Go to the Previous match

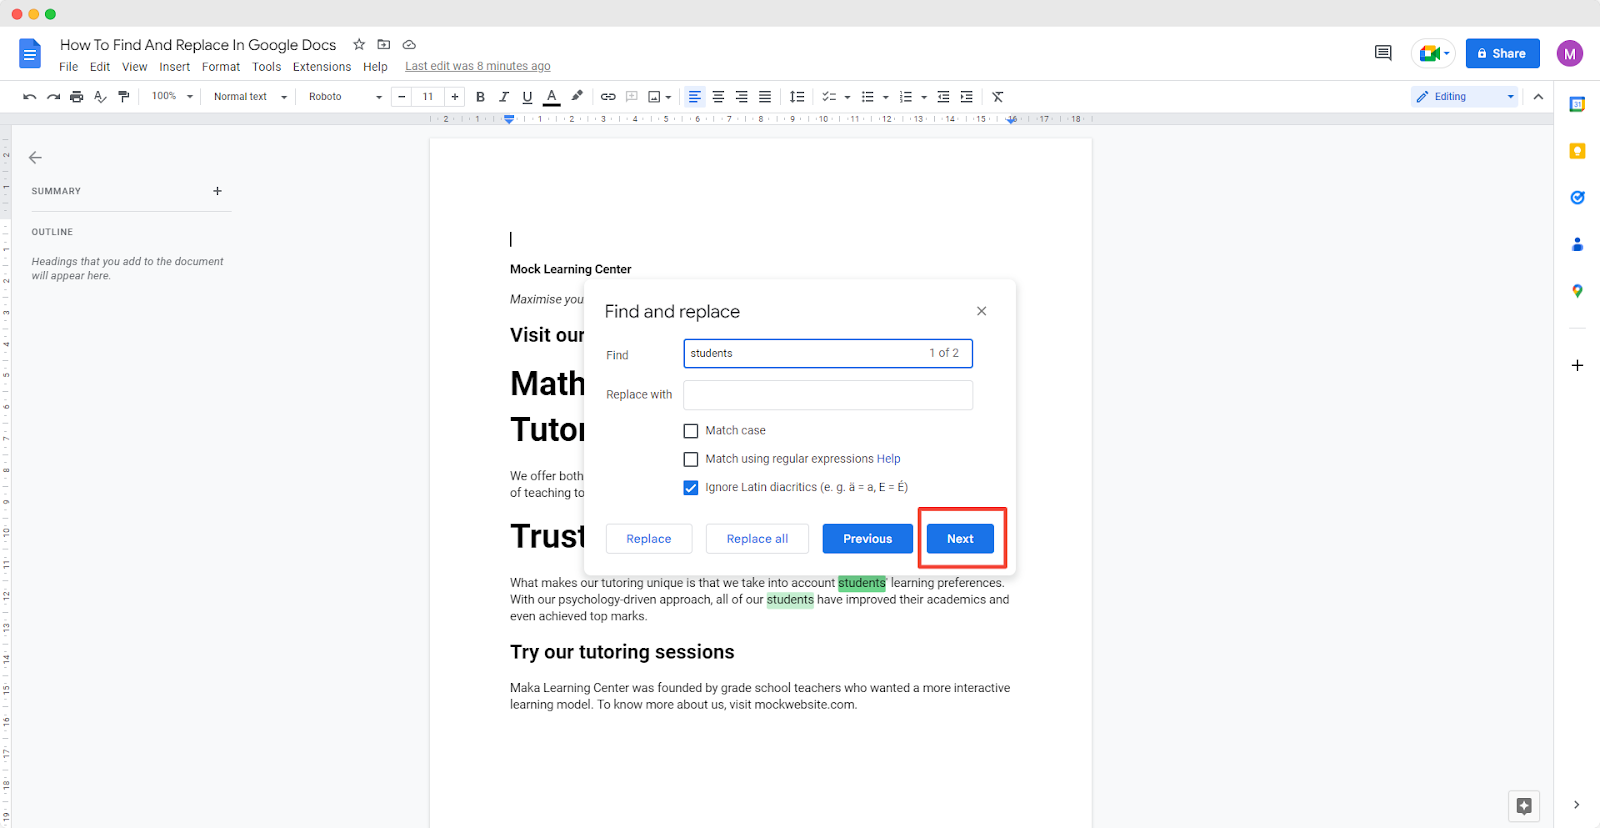[x=868, y=539]
